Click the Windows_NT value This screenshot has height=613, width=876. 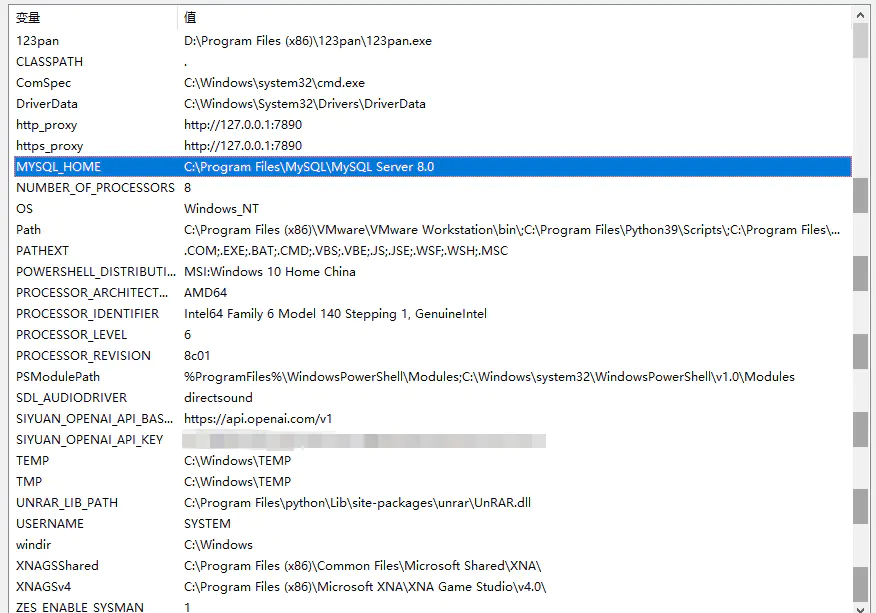point(221,209)
